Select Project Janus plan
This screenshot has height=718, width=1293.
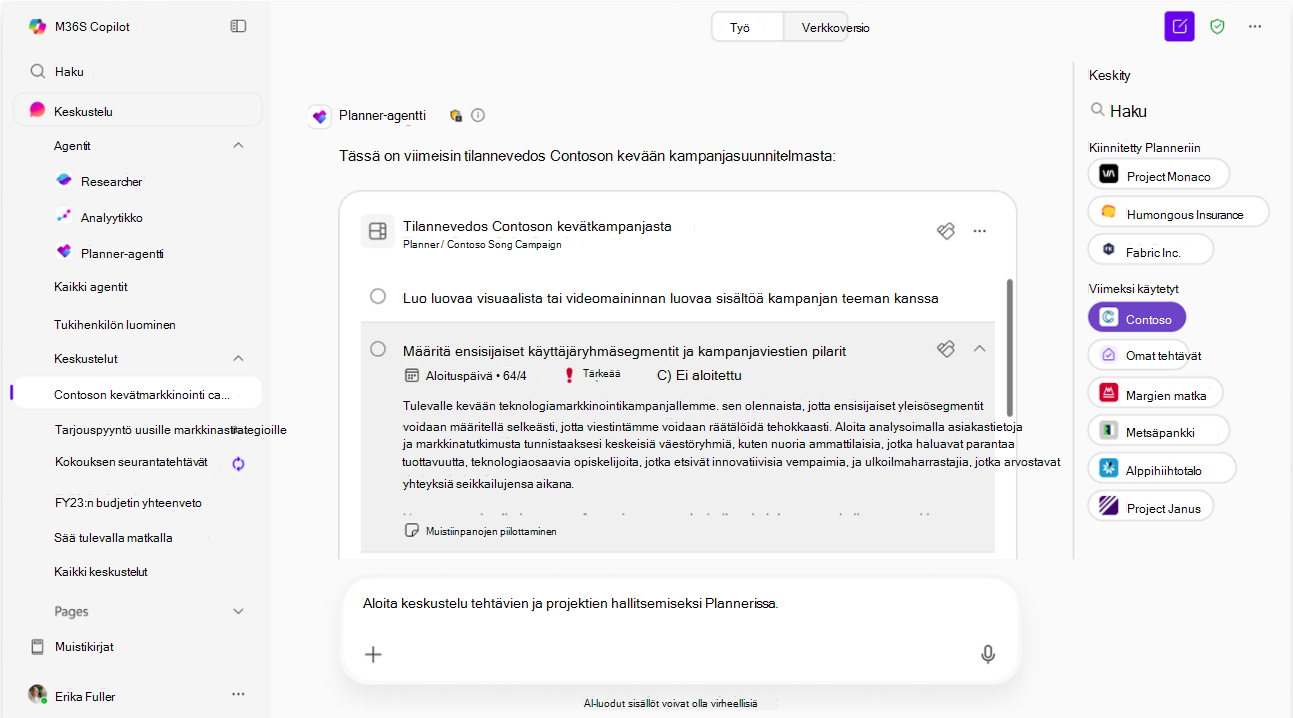pyautogui.click(x=1151, y=506)
